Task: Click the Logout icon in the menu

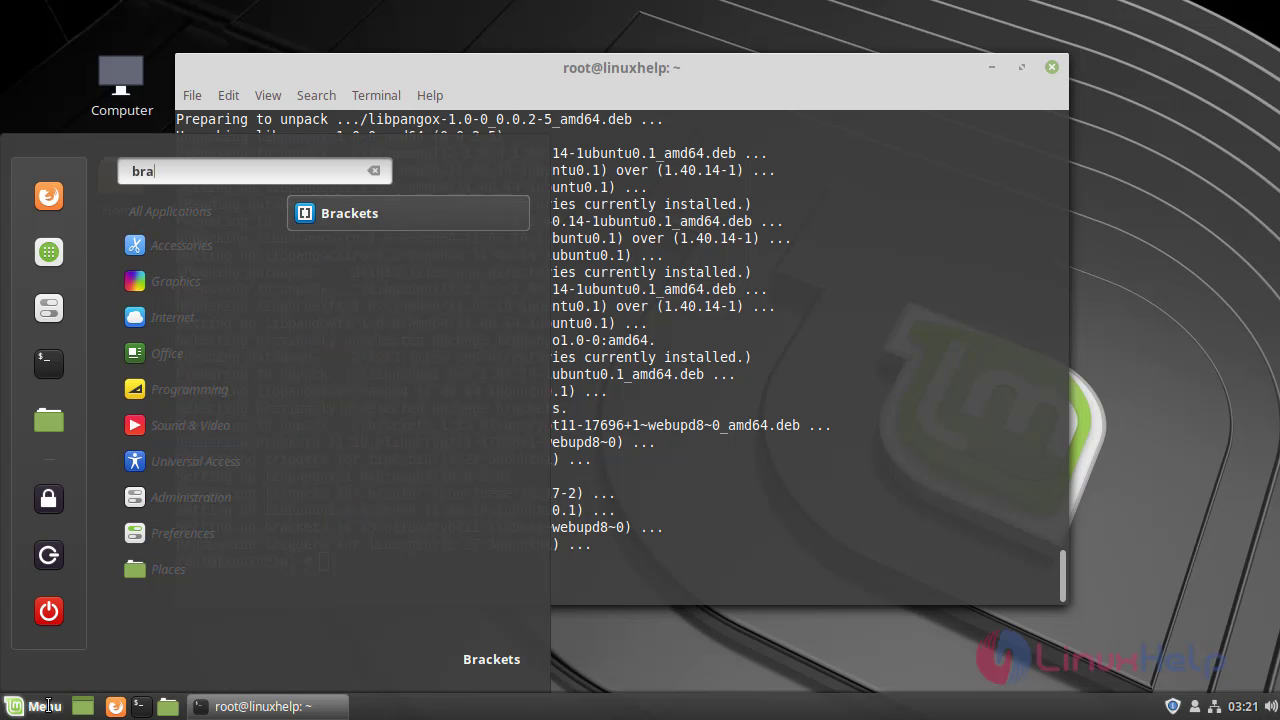Action: (x=49, y=555)
